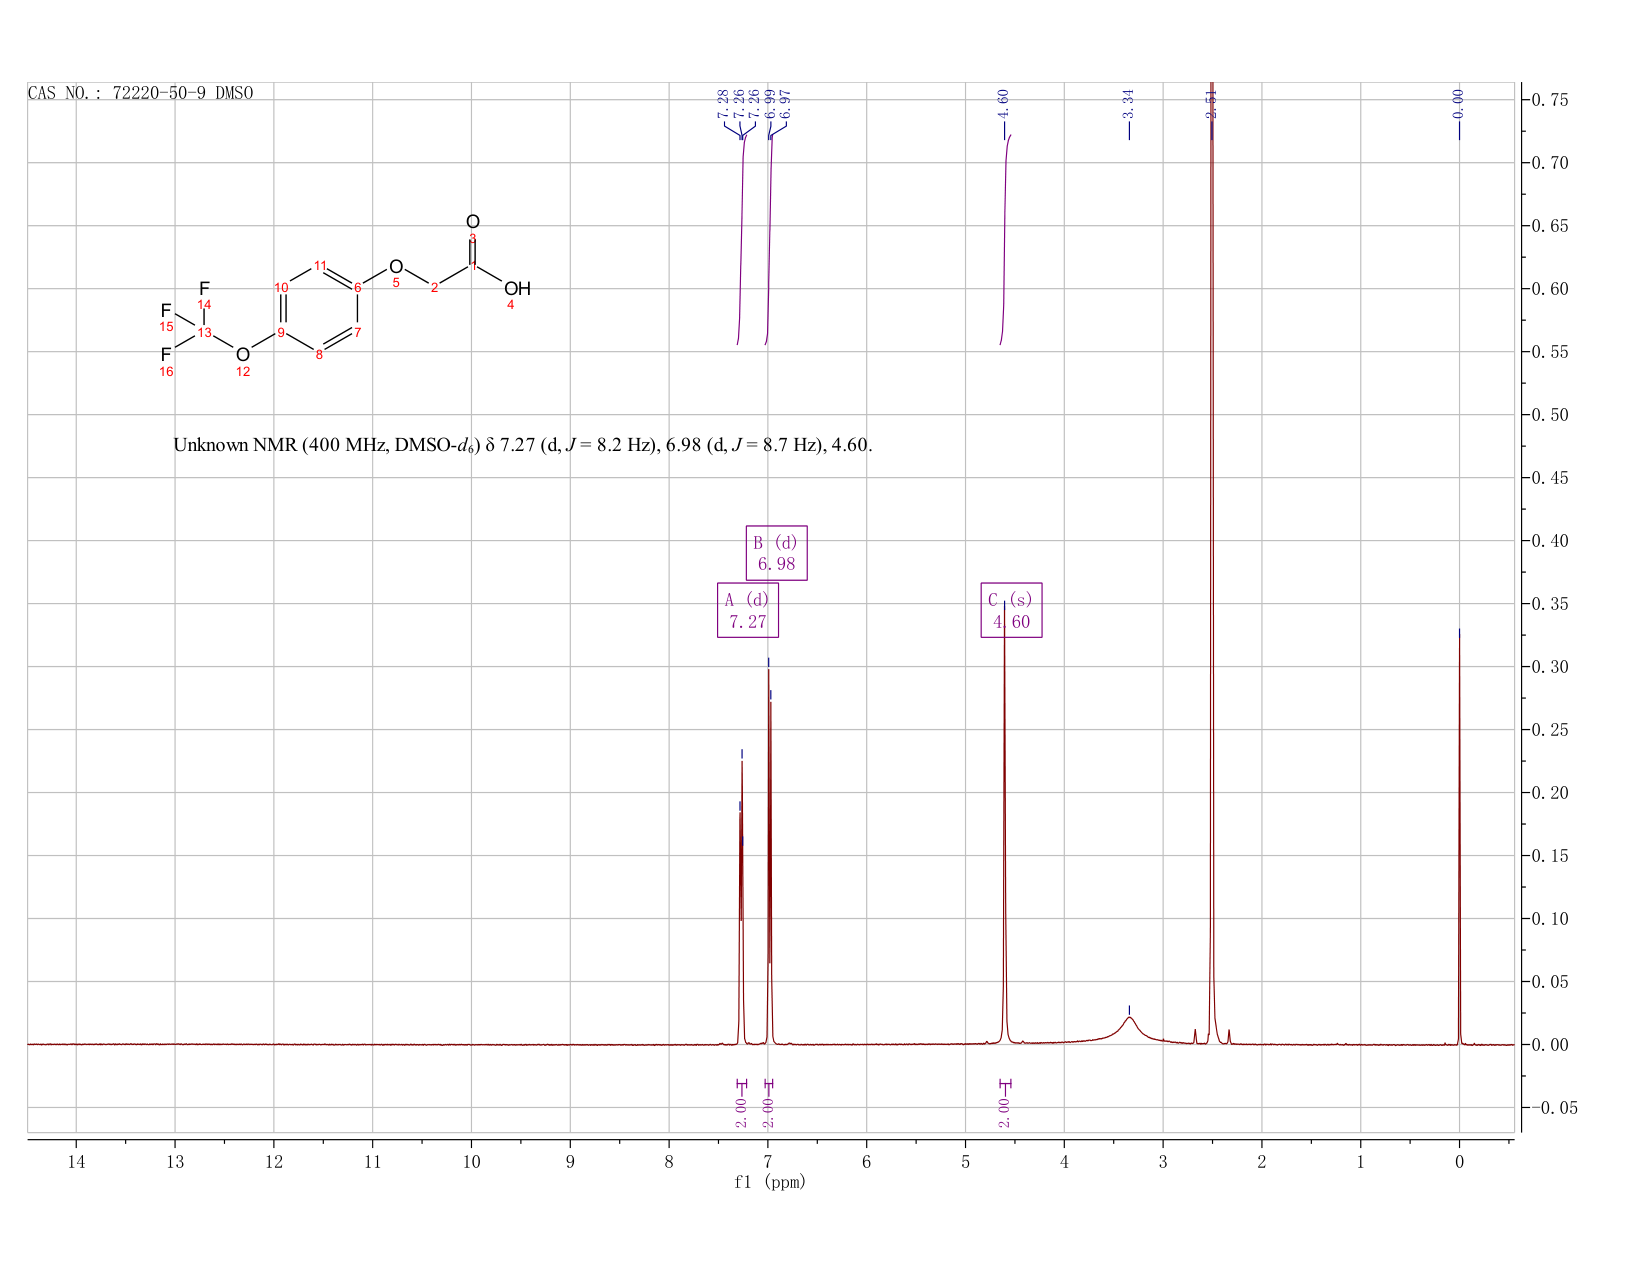Click the multiplet box A (d) 7.27
The width and height of the screenshot is (1650, 1275).
[748, 610]
